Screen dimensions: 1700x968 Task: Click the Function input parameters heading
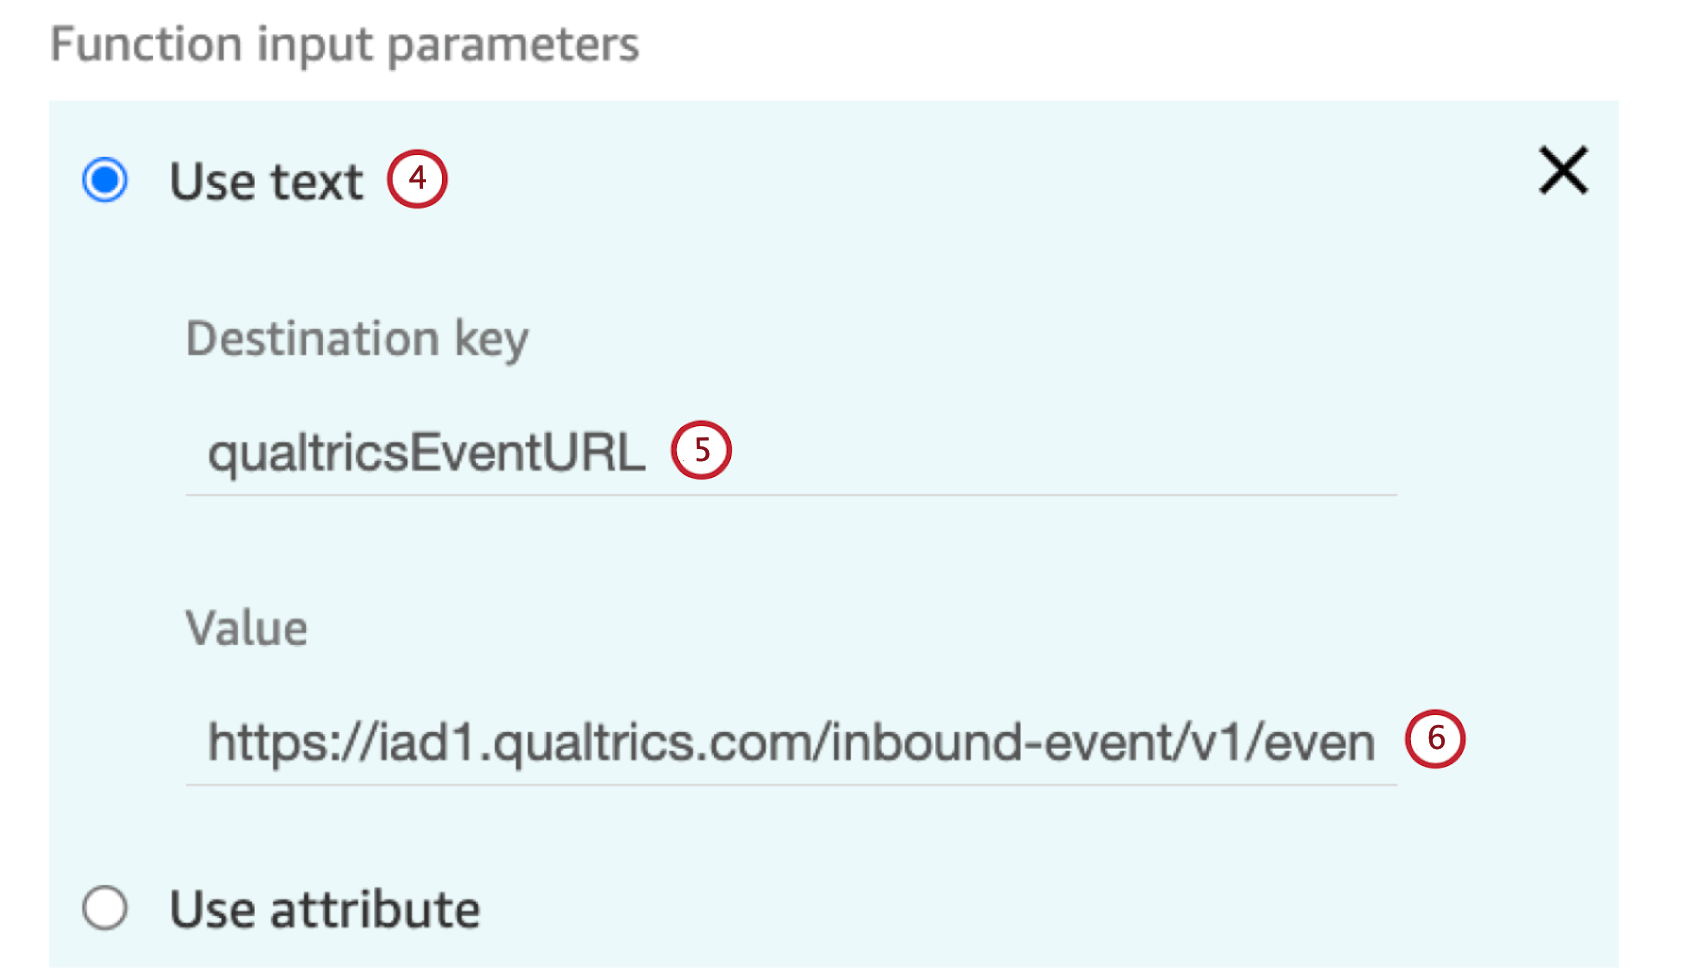pyautogui.click(x=345, y=44)
